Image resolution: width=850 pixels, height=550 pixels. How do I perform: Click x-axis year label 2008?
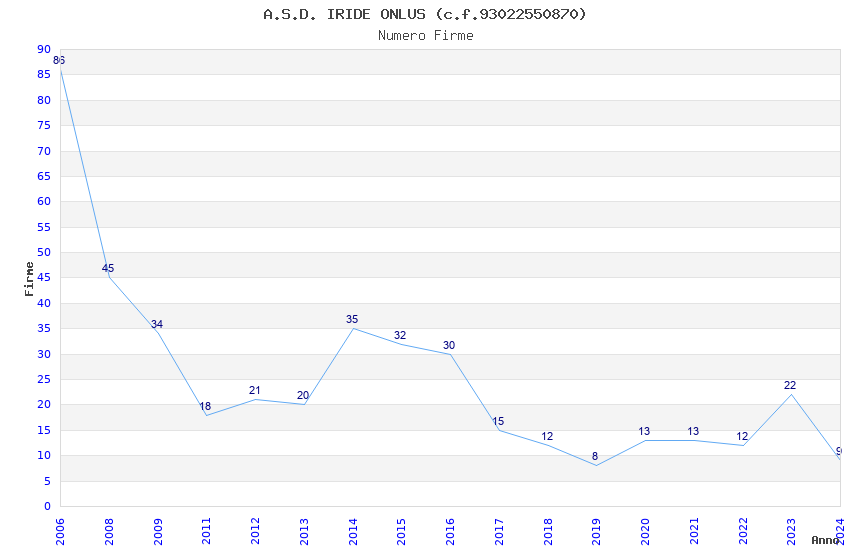(109, 532)
